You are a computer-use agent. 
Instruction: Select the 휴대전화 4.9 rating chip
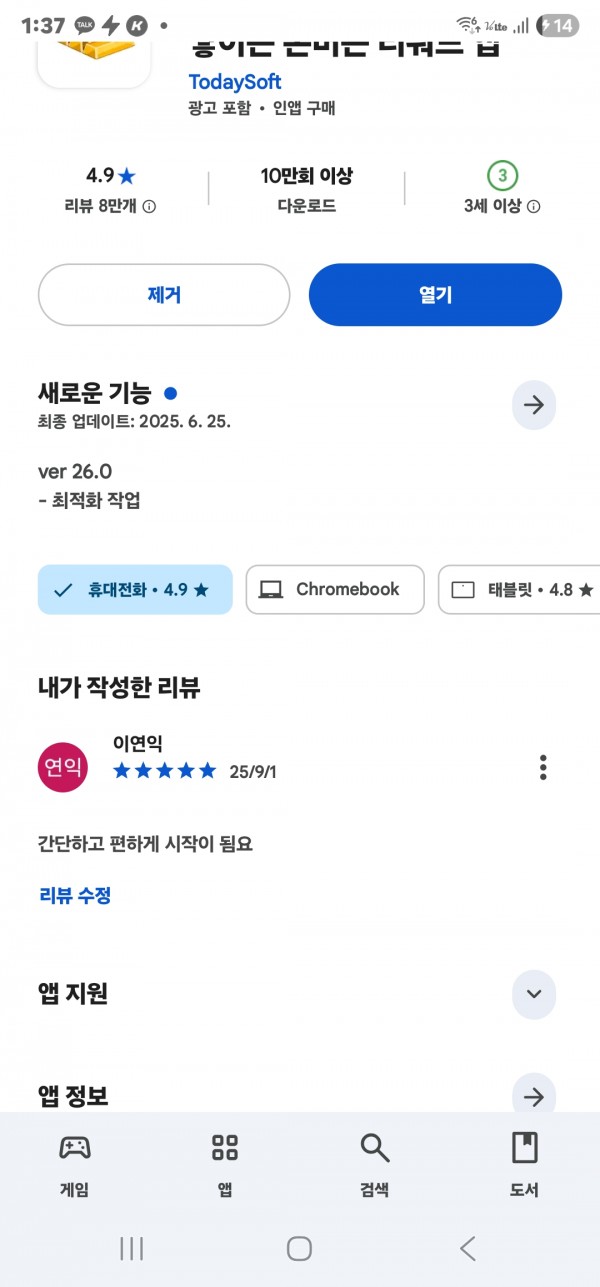click(135, 590)
